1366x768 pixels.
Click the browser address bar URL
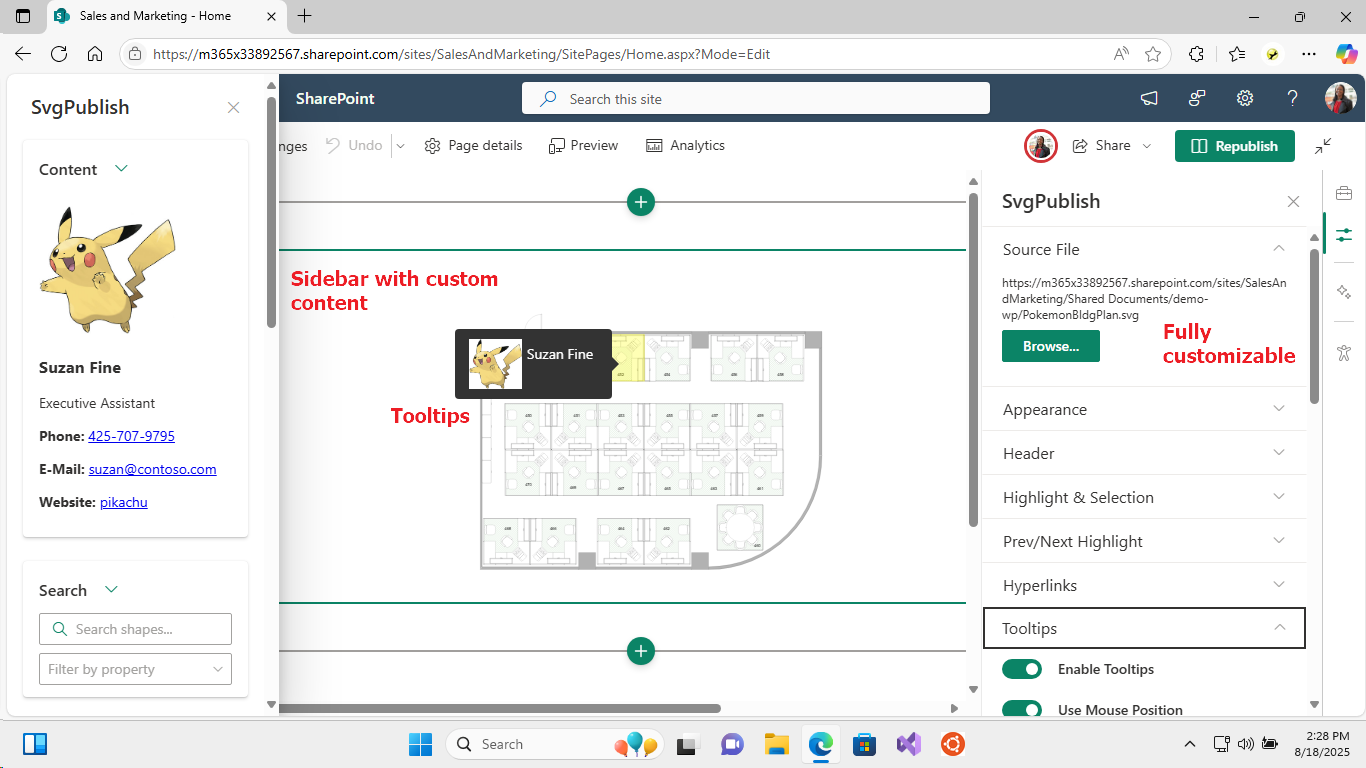[x=461, y=54]
